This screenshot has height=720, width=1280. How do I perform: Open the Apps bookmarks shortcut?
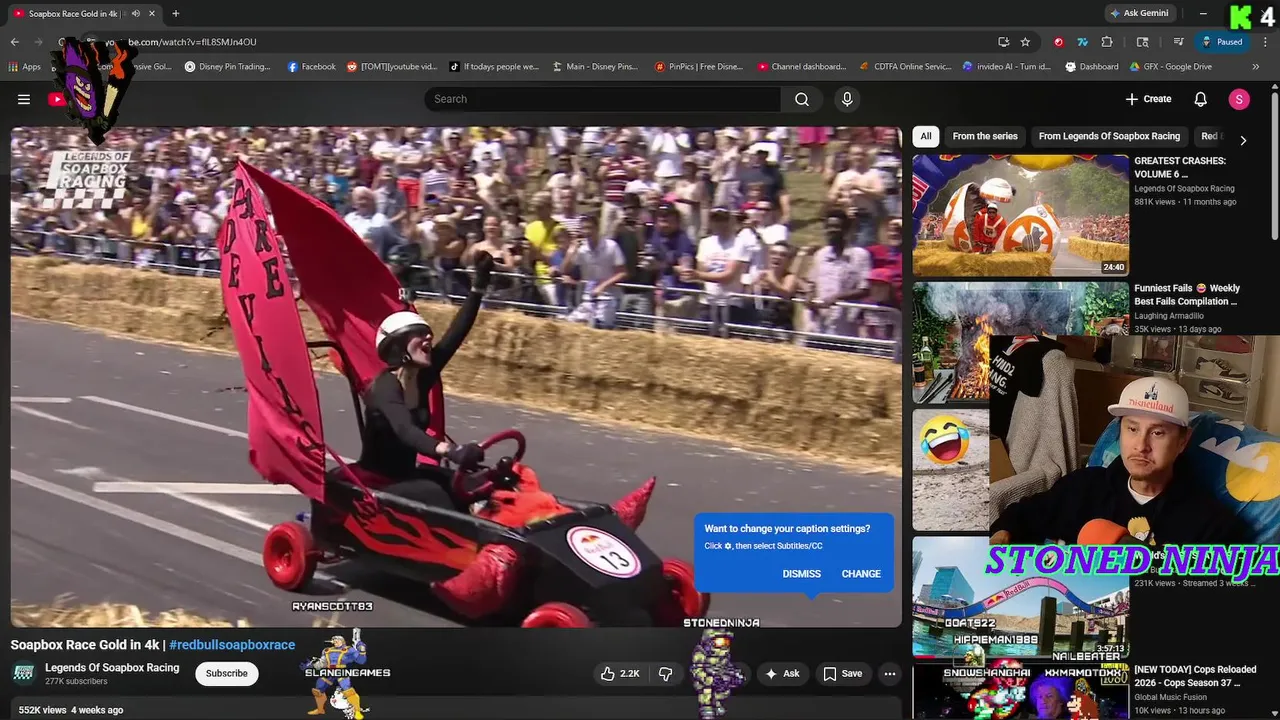click(x=24, y=67)
